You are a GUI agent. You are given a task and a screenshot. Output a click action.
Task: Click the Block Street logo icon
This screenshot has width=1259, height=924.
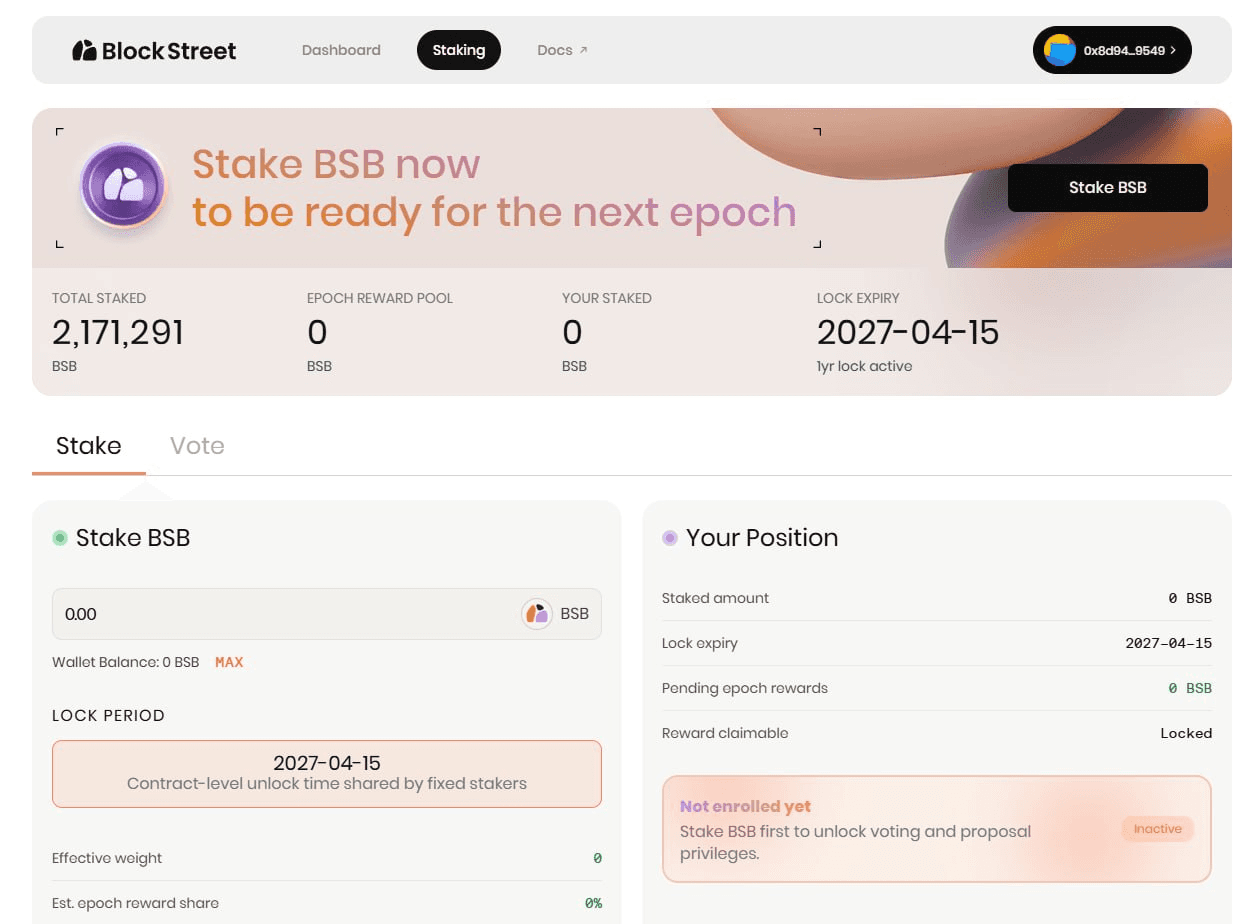tap(84, 51)
